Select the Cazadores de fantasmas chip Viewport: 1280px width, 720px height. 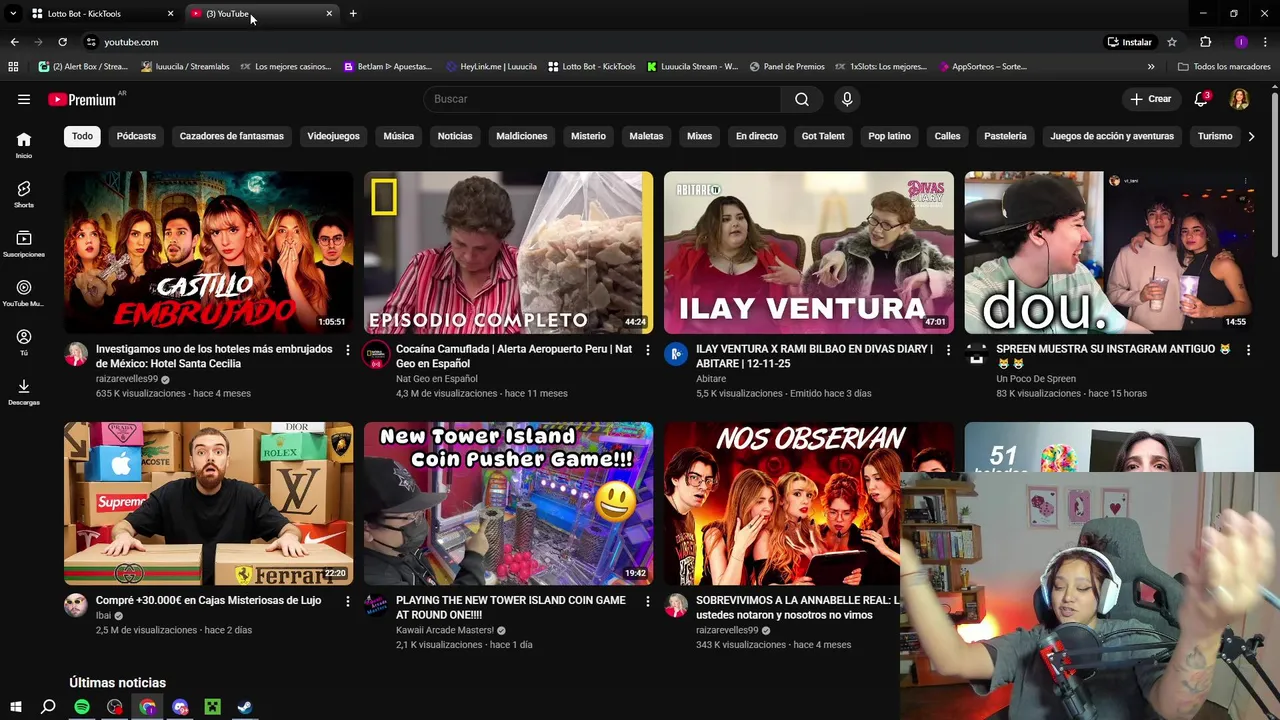pyautogui.click(x=232, y=136)
